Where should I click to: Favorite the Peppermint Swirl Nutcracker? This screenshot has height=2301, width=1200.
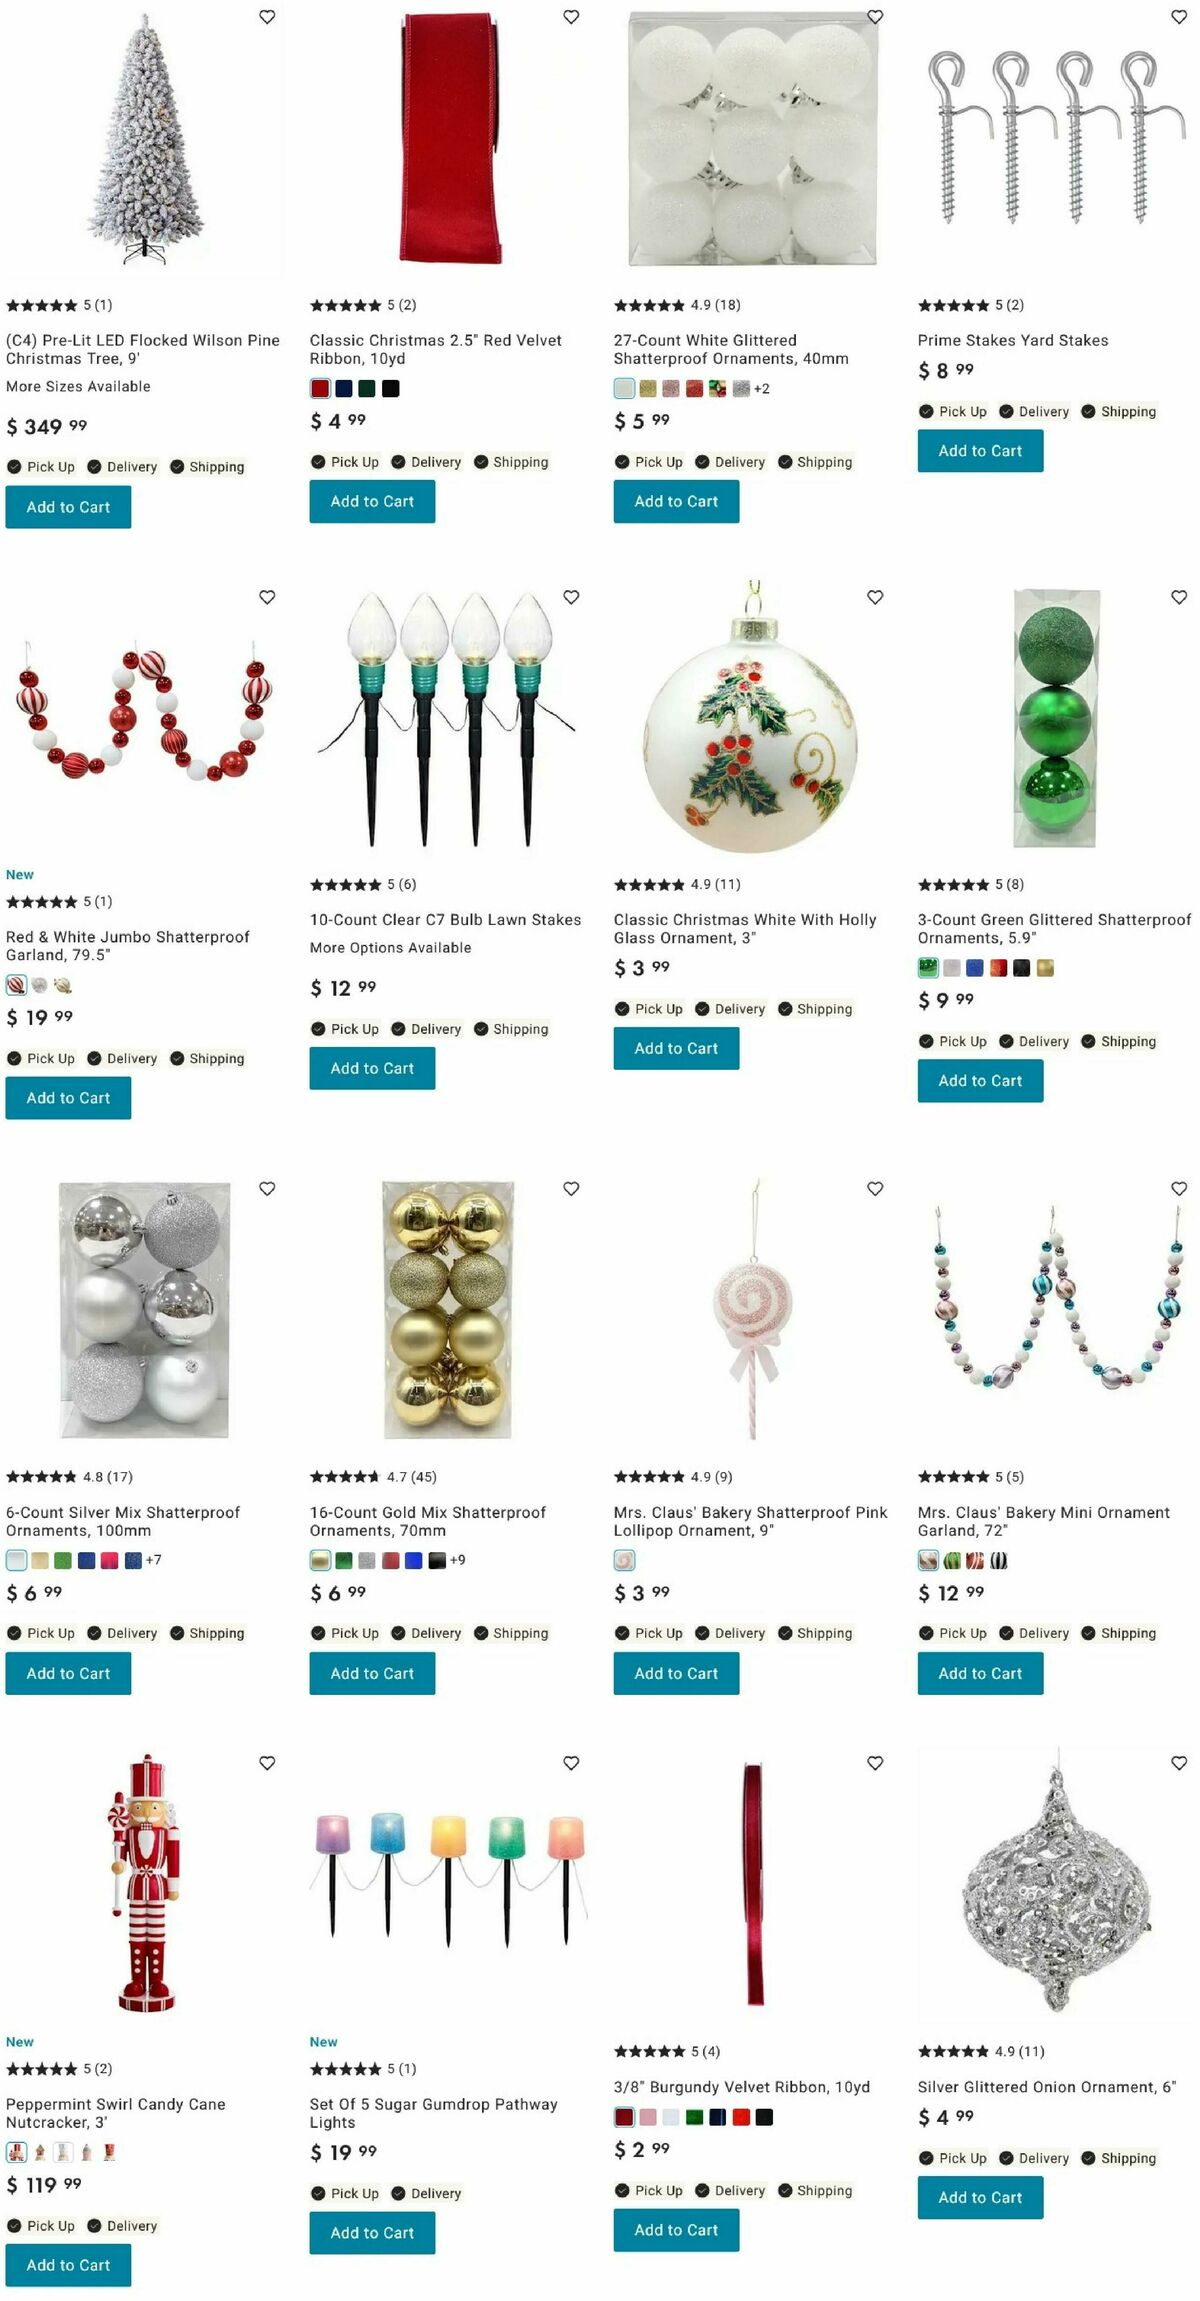(267, 1763)
